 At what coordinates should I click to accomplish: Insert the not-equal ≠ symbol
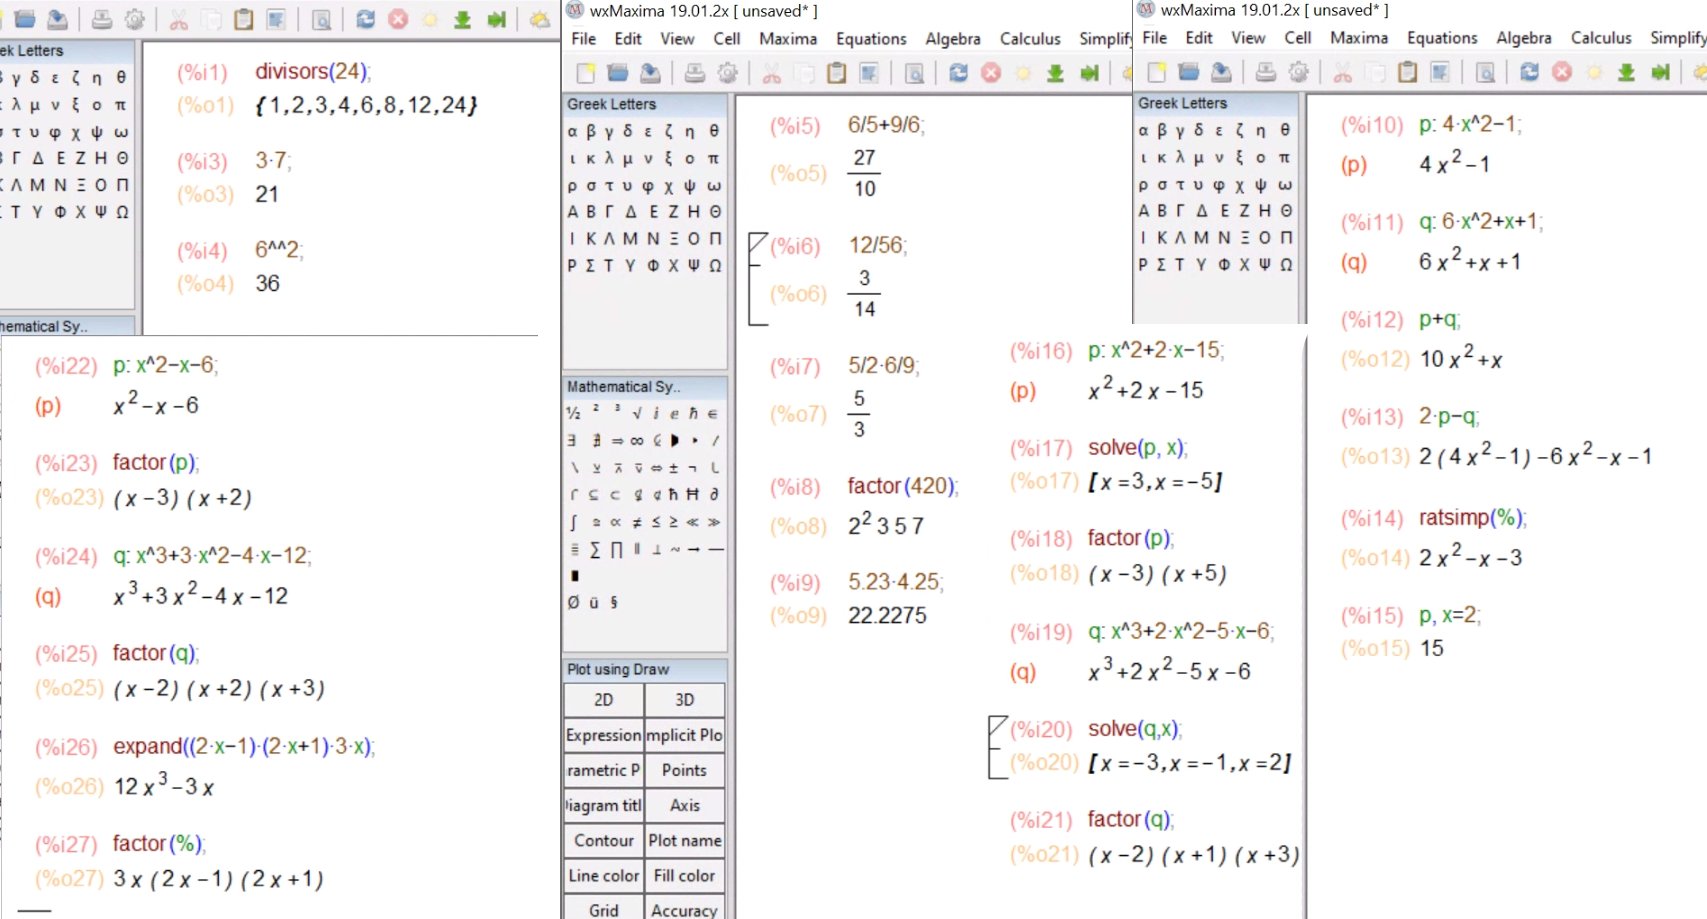click(x=637, y=521)
